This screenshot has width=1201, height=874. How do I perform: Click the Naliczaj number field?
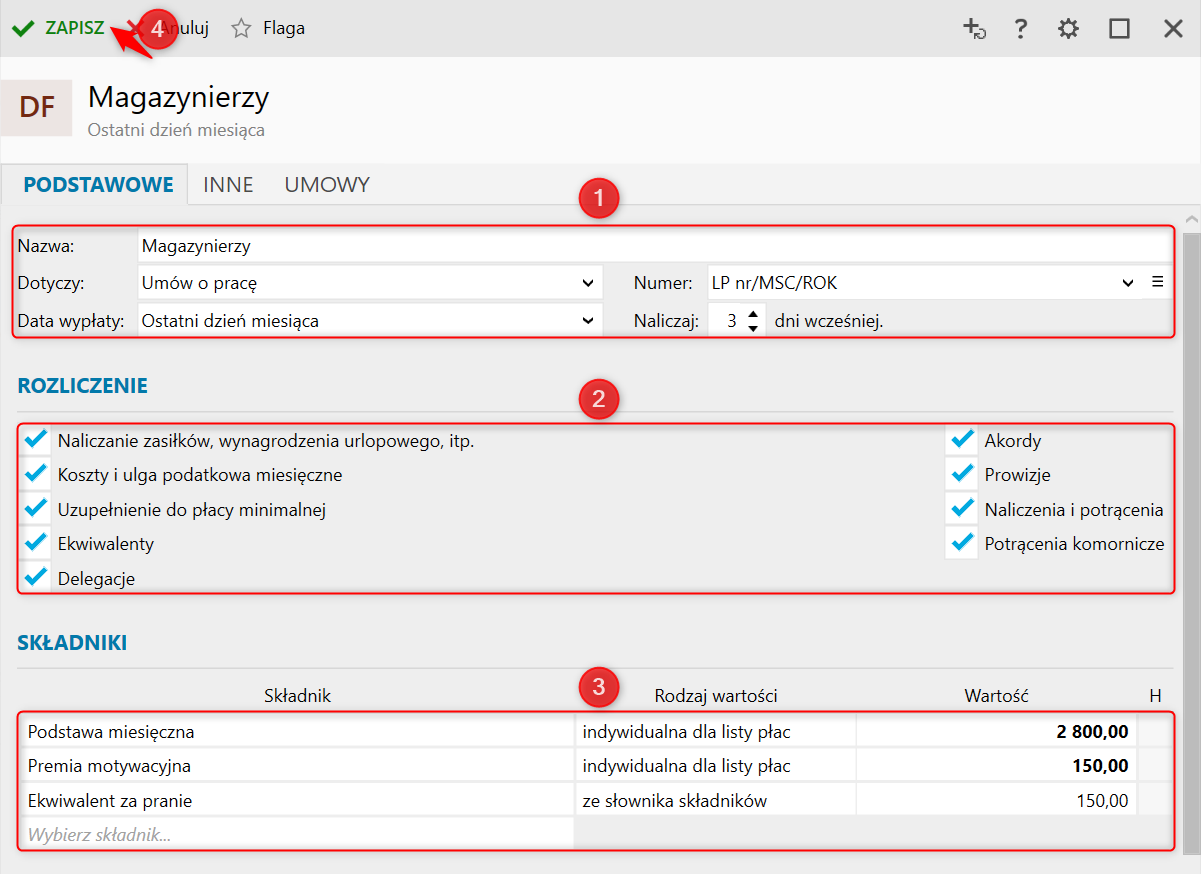tap(725, 321)
